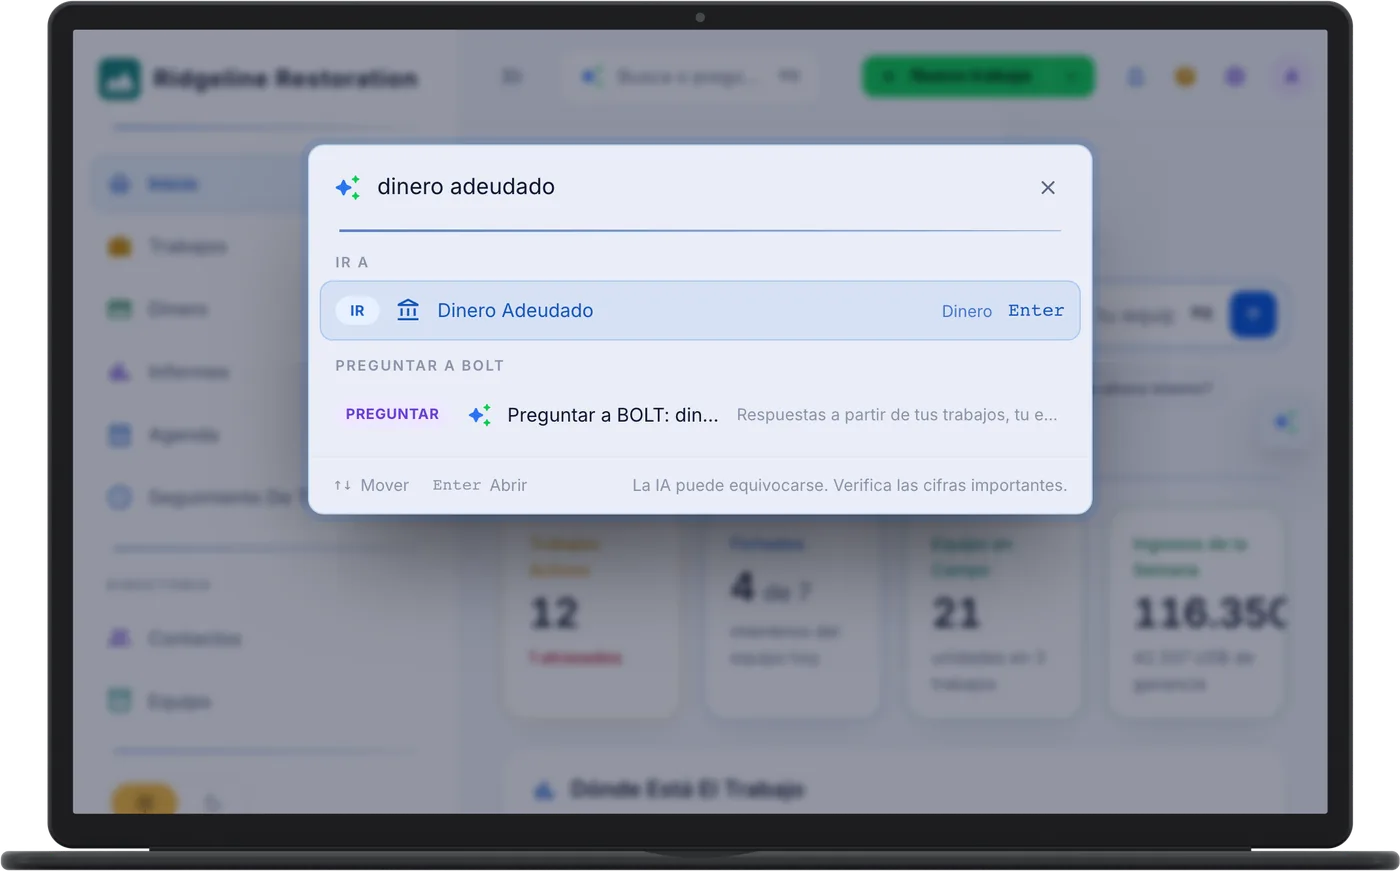The width and height of the screenshot is (1400, 871).
Task: Open the "Dinero Adeudado" result
Action: point(700,311)
